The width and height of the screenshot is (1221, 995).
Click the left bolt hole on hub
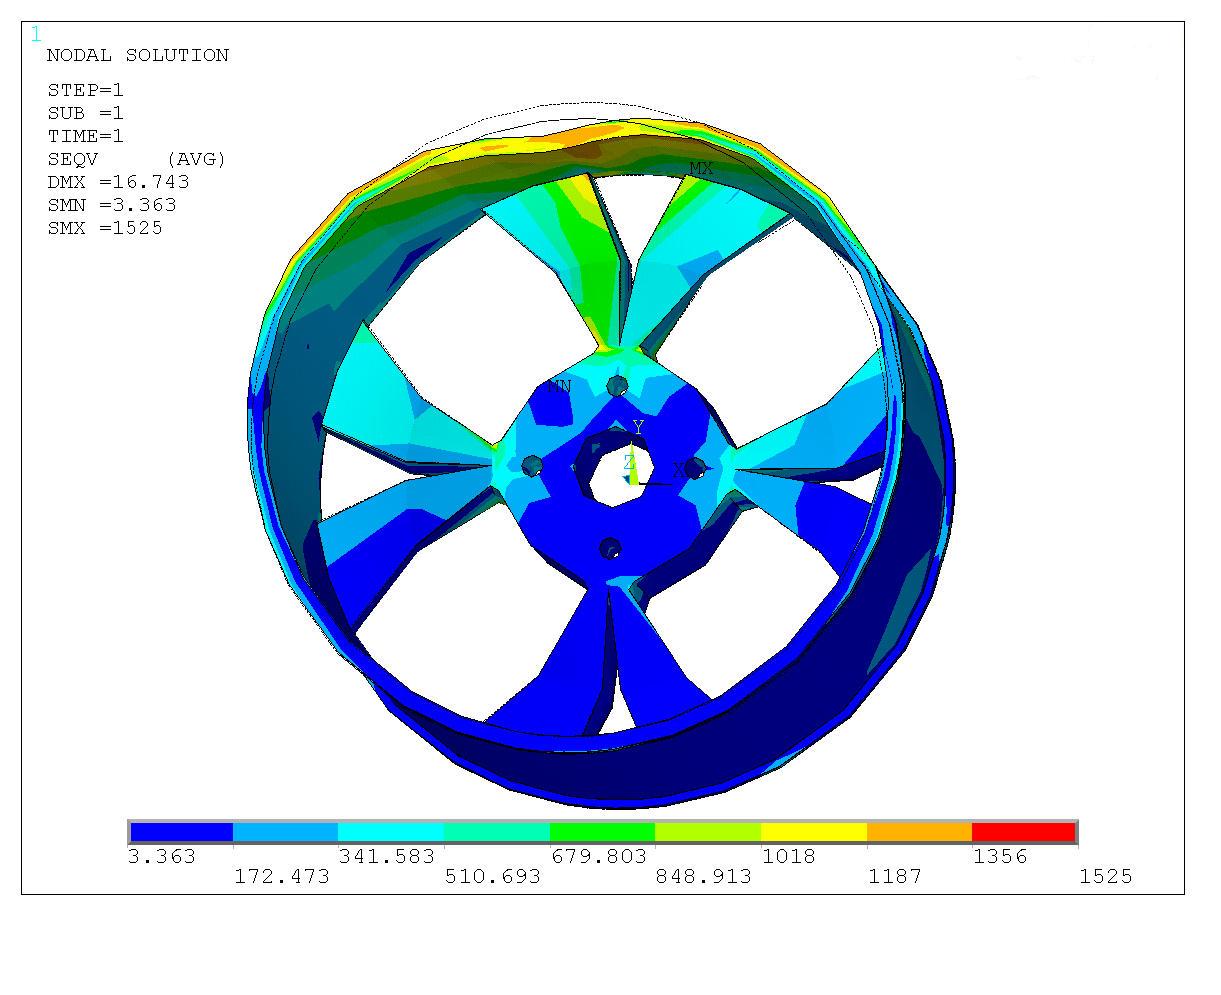coord(532,466)
